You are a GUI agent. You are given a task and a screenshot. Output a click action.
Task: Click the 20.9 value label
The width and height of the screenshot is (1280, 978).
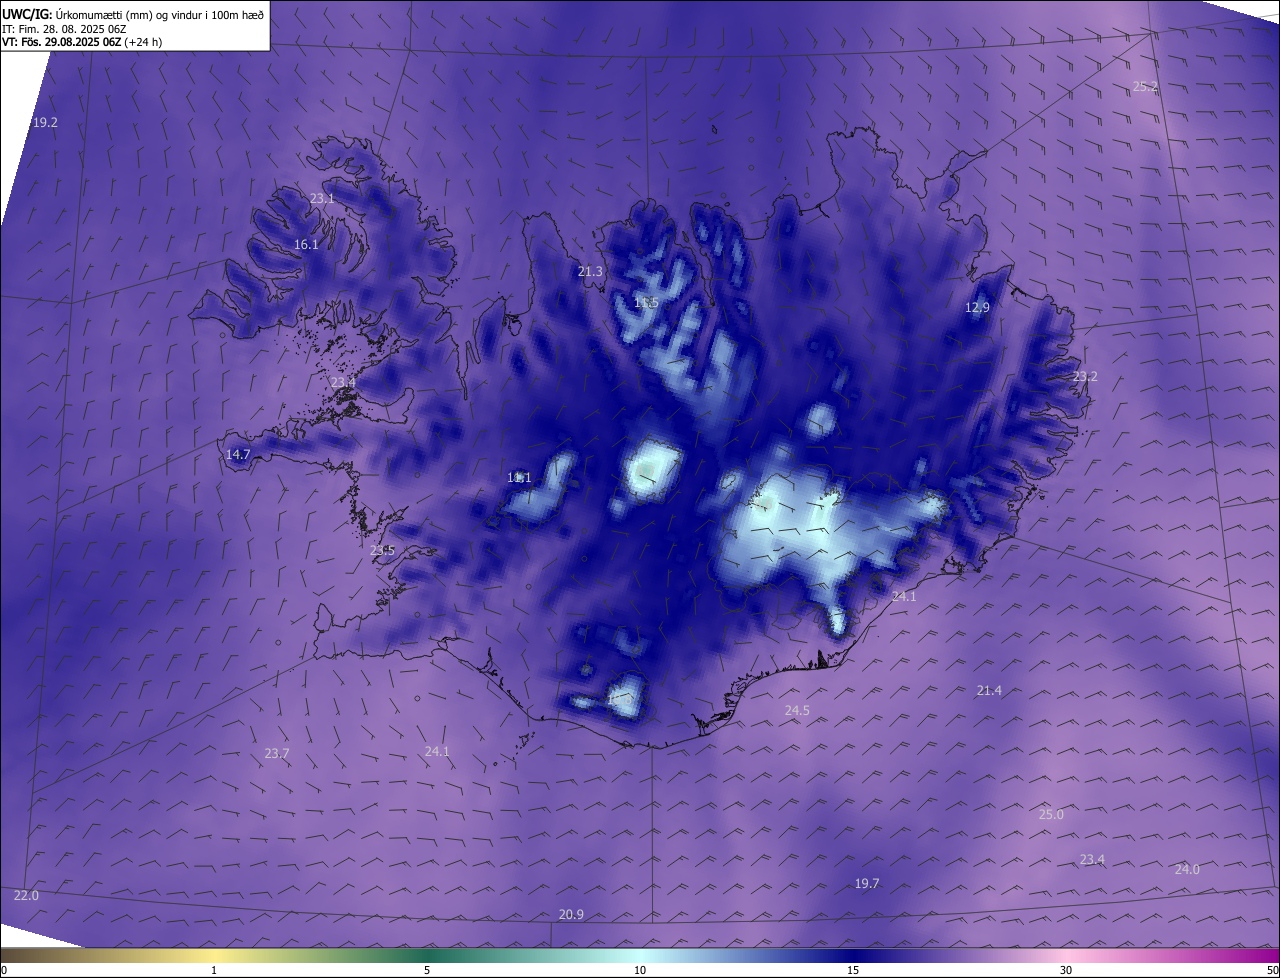tap(571, 914)
